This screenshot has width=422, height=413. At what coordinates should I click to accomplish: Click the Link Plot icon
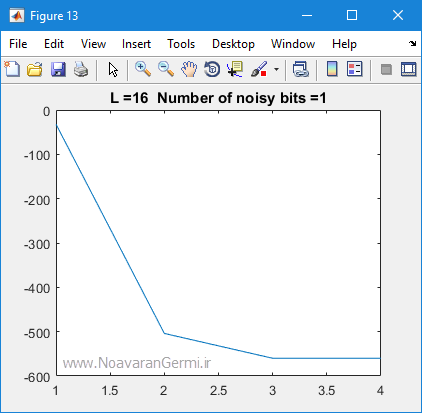point(301,69)
